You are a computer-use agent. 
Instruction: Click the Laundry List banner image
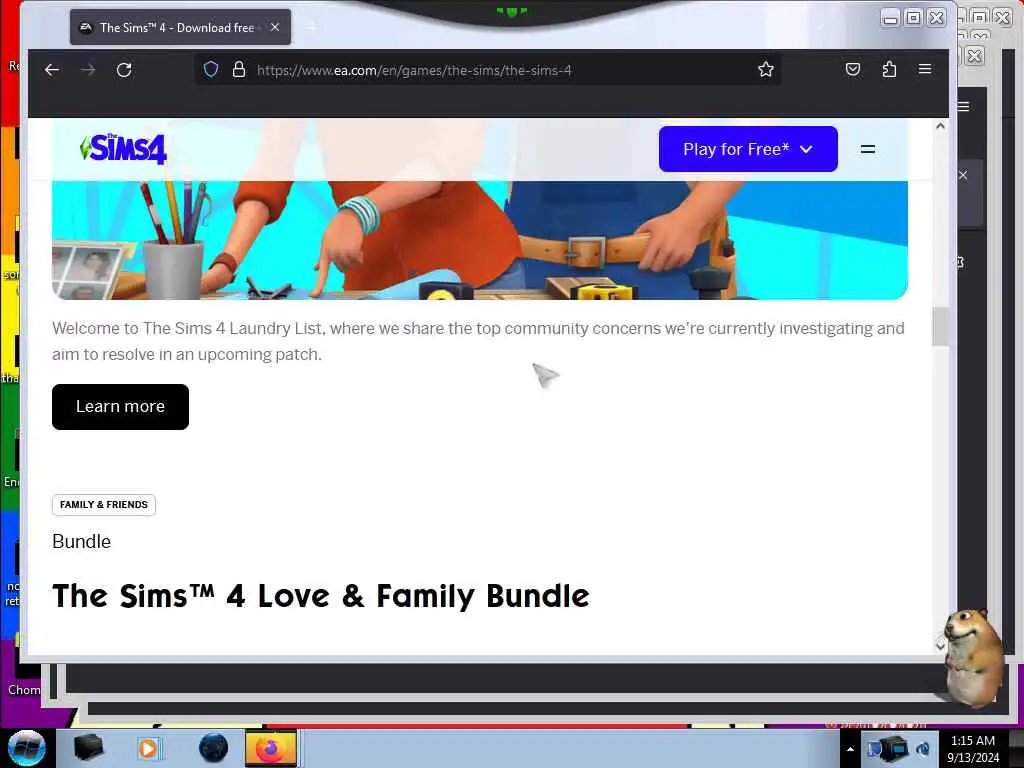tap(480, 240)
